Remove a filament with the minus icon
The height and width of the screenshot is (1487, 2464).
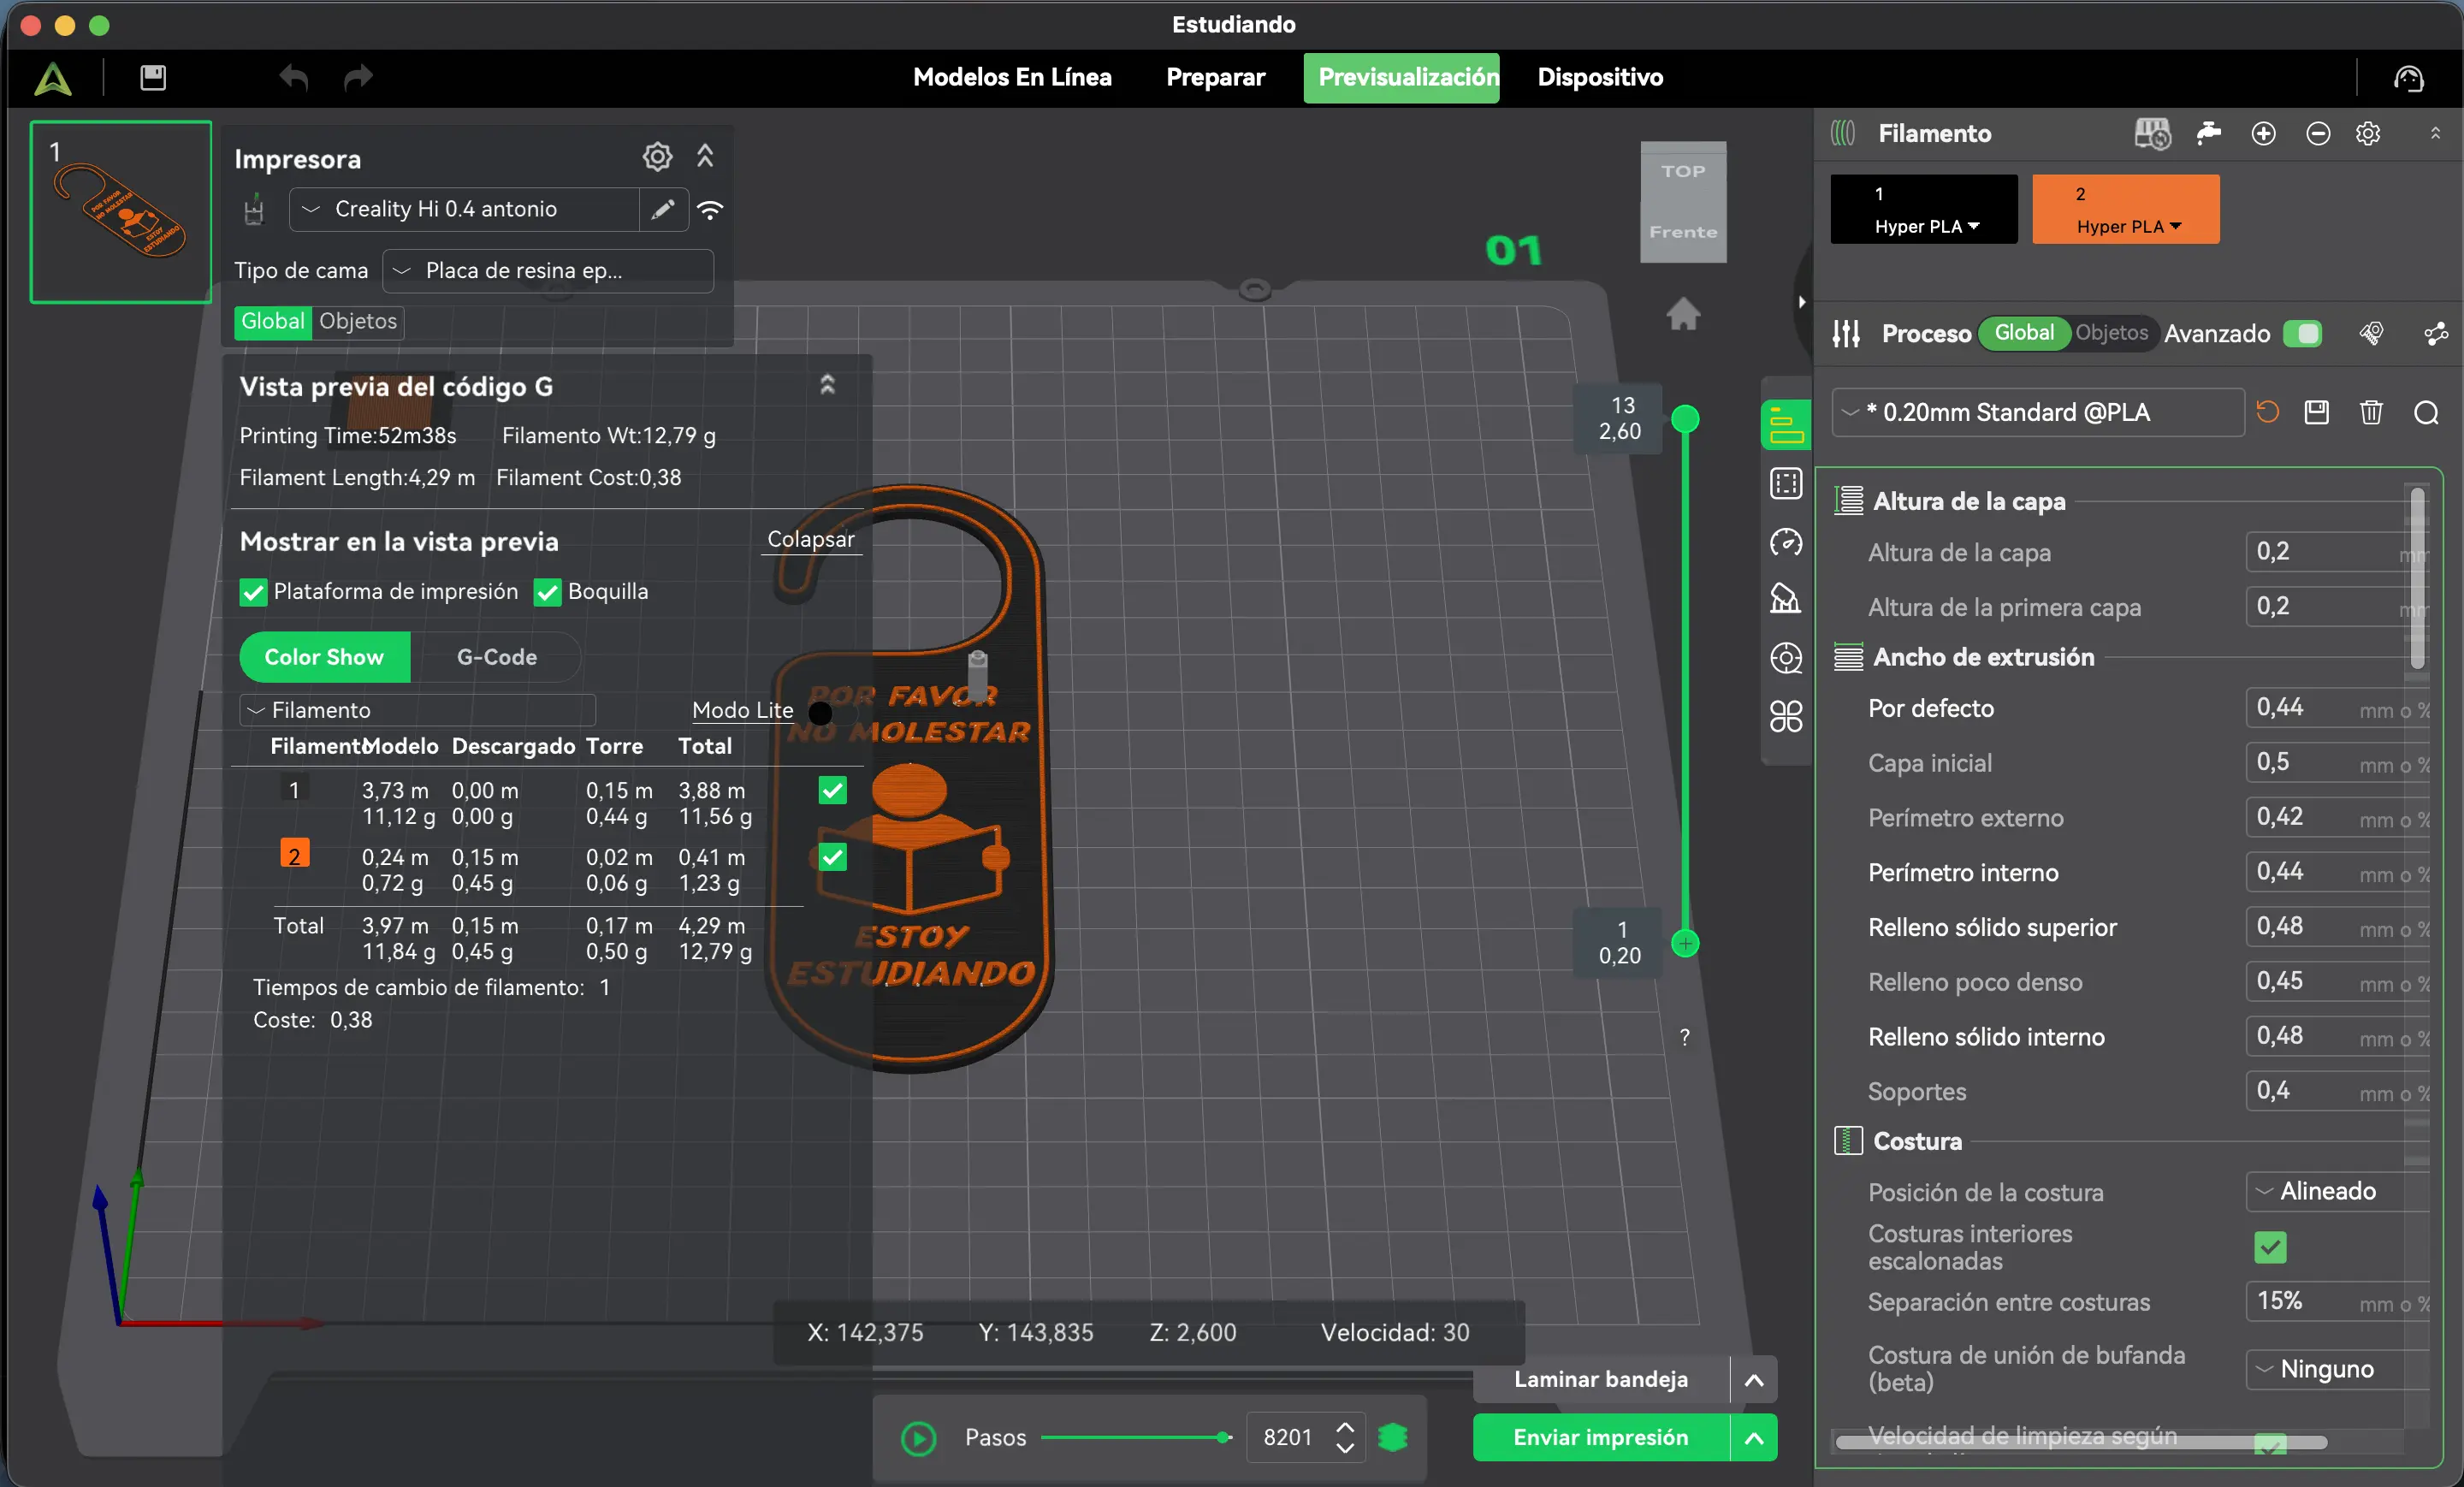[2317, 133]
